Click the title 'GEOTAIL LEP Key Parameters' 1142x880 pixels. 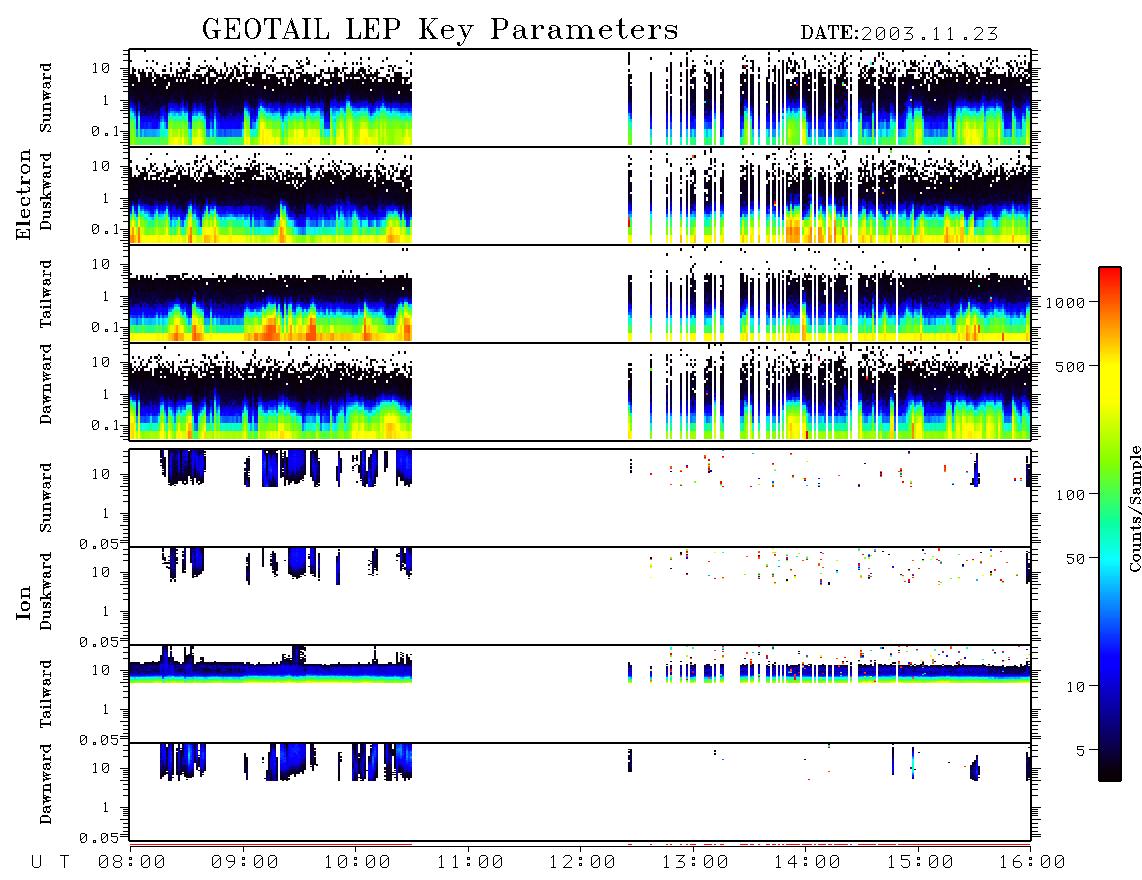(x=440, y=30)
